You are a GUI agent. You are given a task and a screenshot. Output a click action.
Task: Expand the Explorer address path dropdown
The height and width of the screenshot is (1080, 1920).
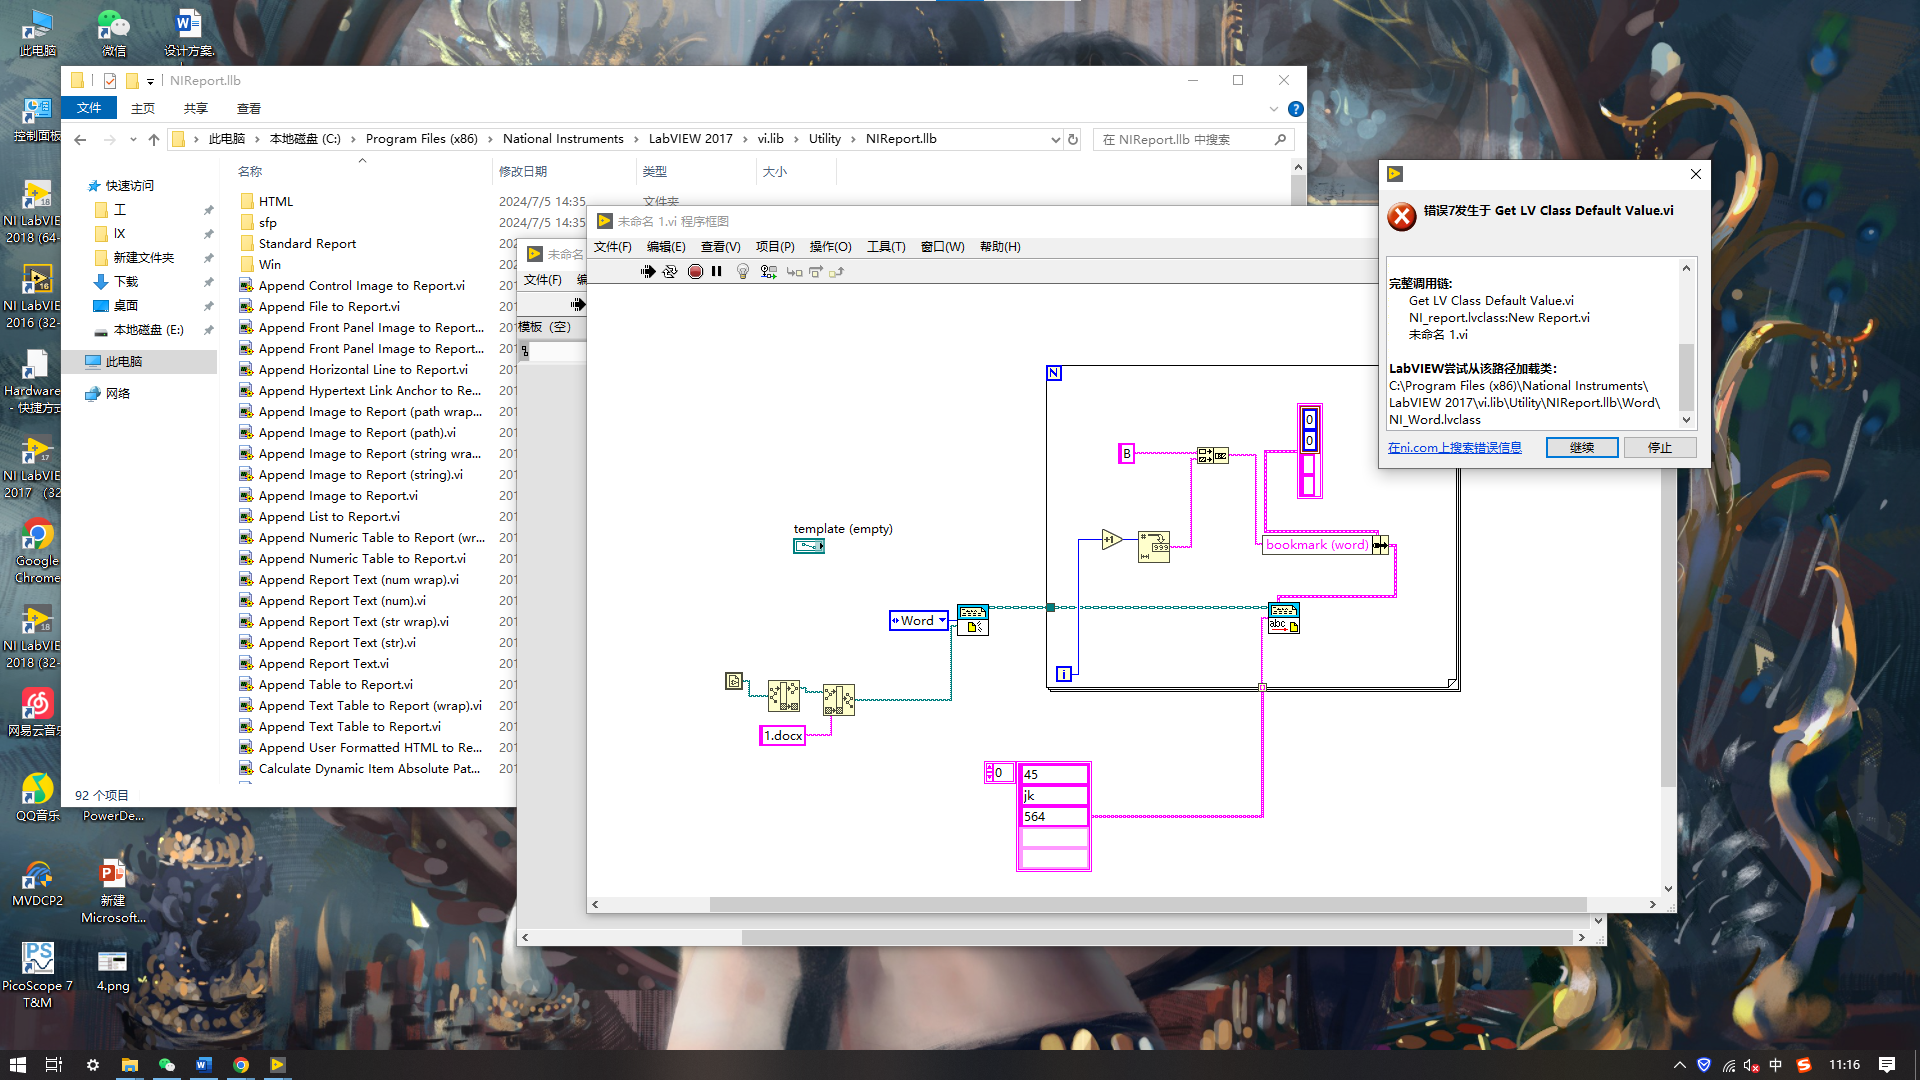click(1055, 140)
